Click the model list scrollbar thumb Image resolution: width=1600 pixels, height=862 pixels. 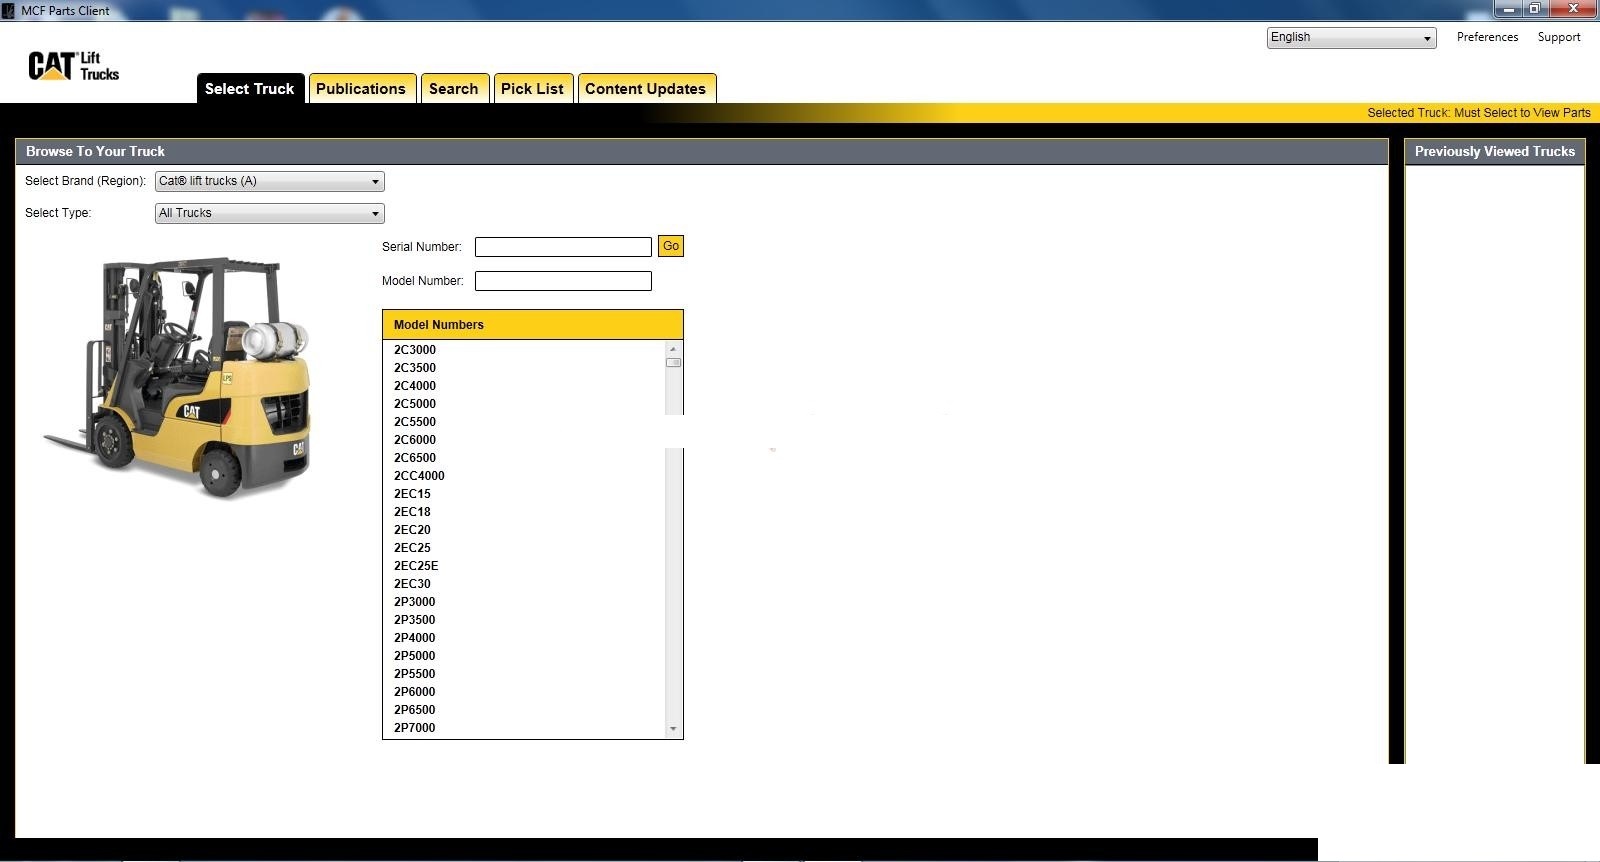(673, 362)
